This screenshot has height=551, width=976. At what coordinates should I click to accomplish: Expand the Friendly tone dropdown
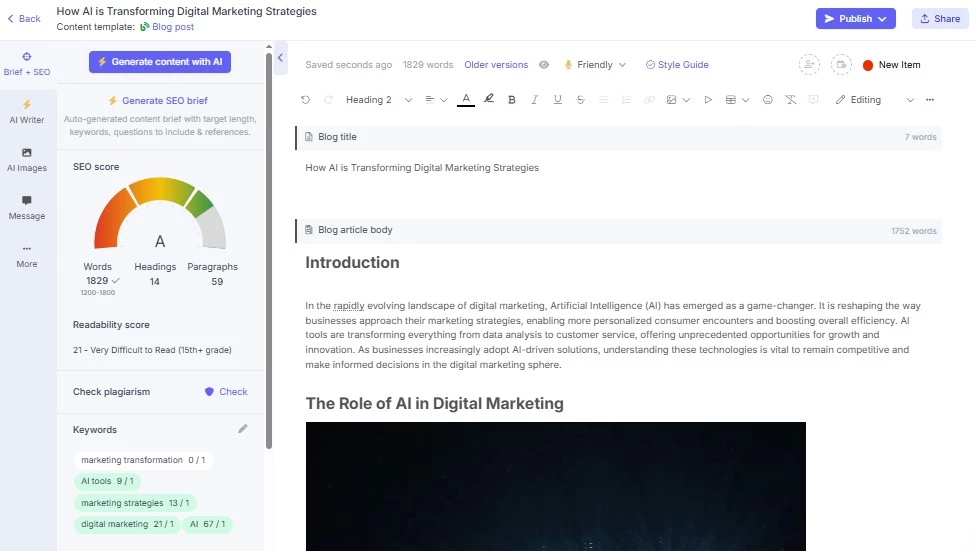click(x=595, y=65)
